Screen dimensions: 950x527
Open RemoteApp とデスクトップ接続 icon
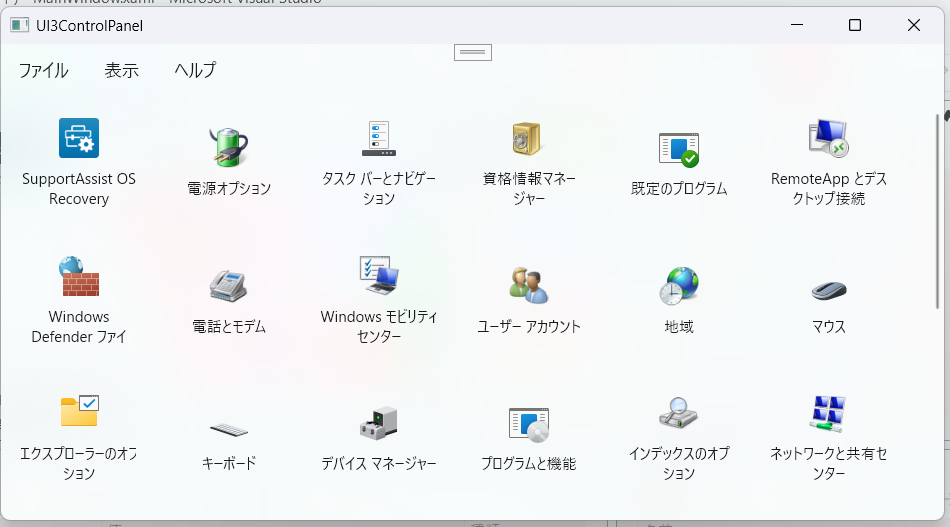coord(828,138)
